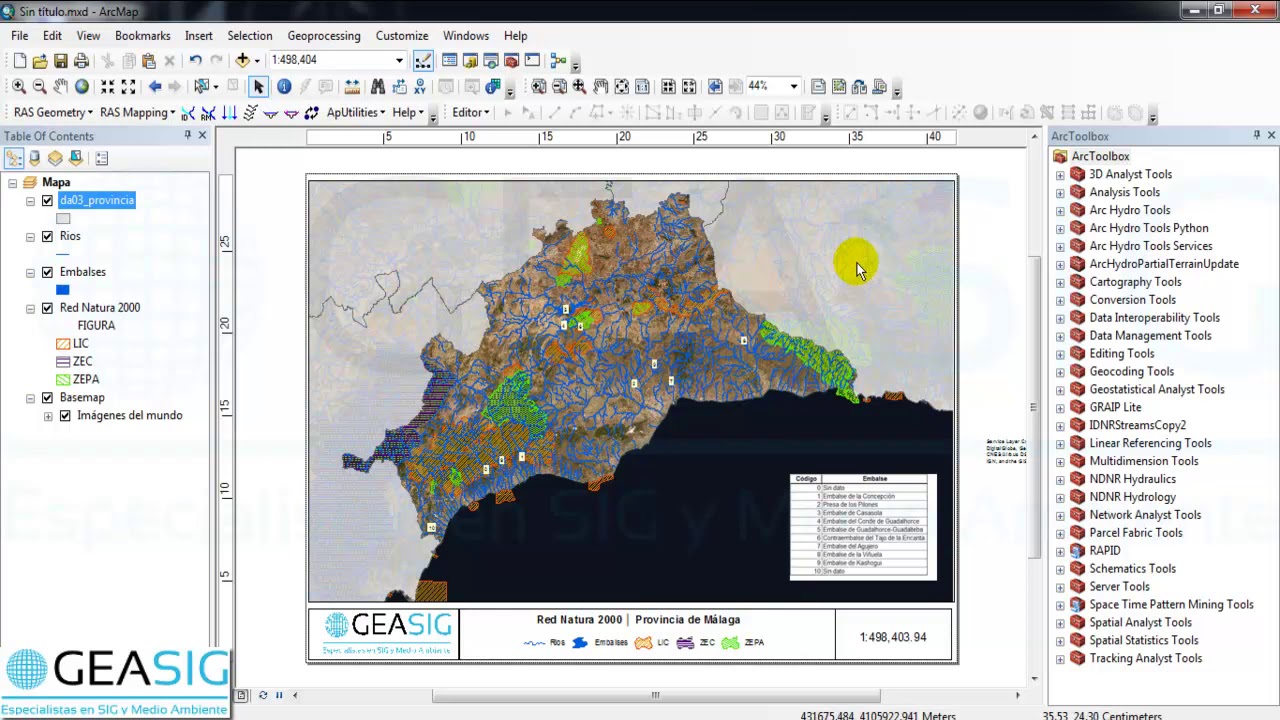Click the ZEPA green symbol swatch
Screen dimensions: 1280x720
click(x=63, y=380)
